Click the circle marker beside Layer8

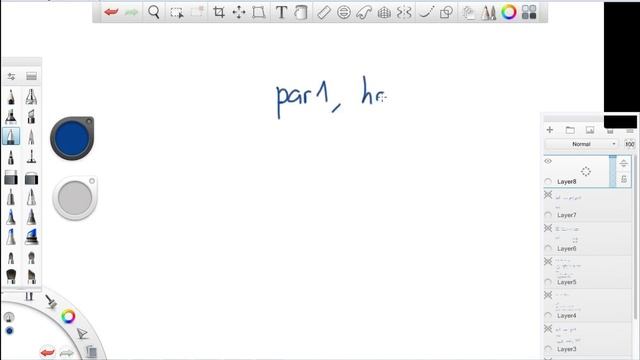point(548,181)
